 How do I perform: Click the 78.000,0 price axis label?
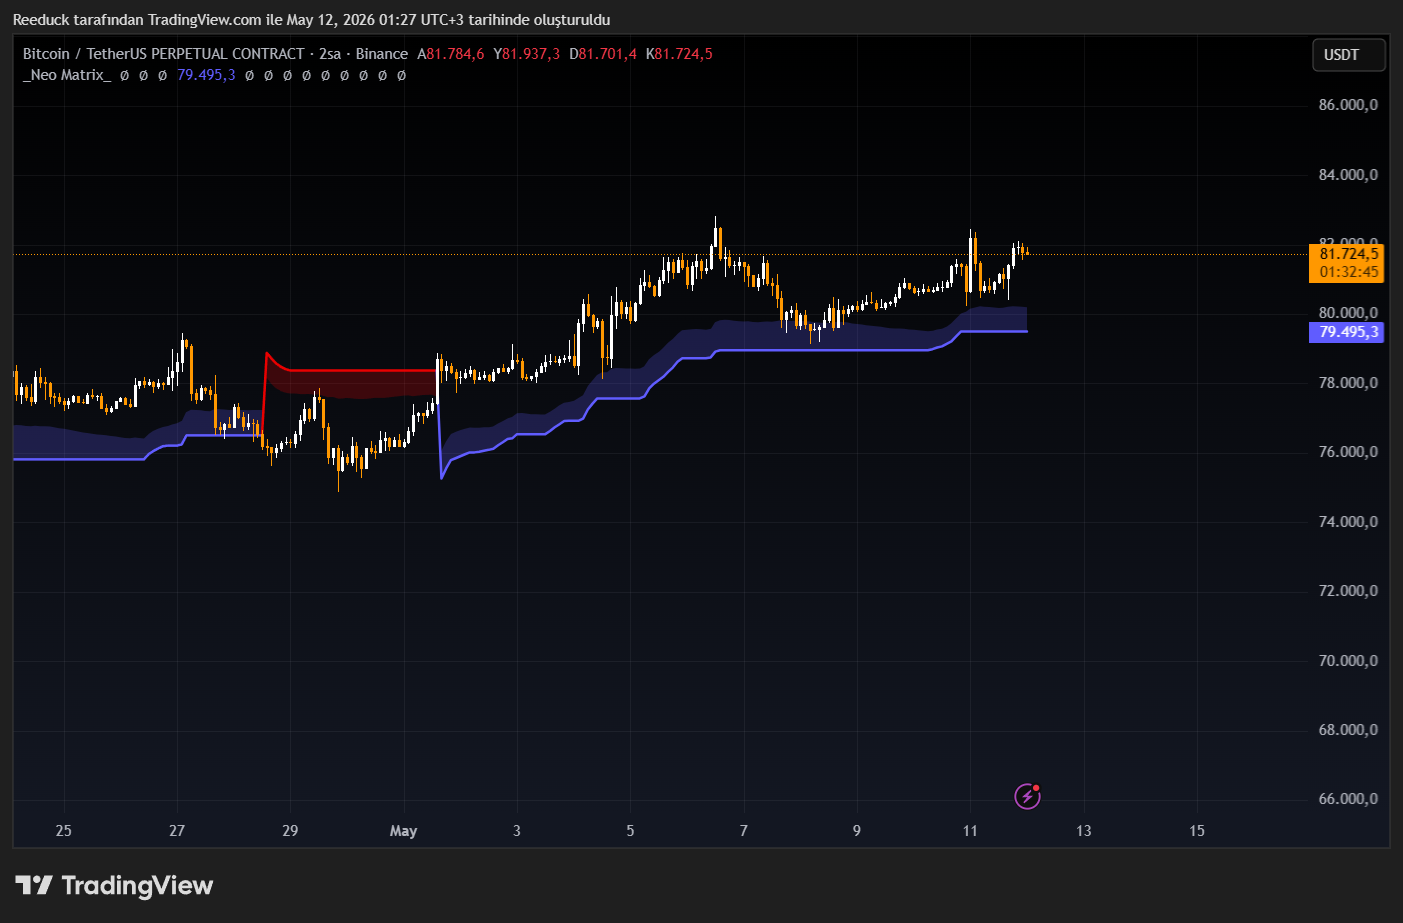point(1348,383)
